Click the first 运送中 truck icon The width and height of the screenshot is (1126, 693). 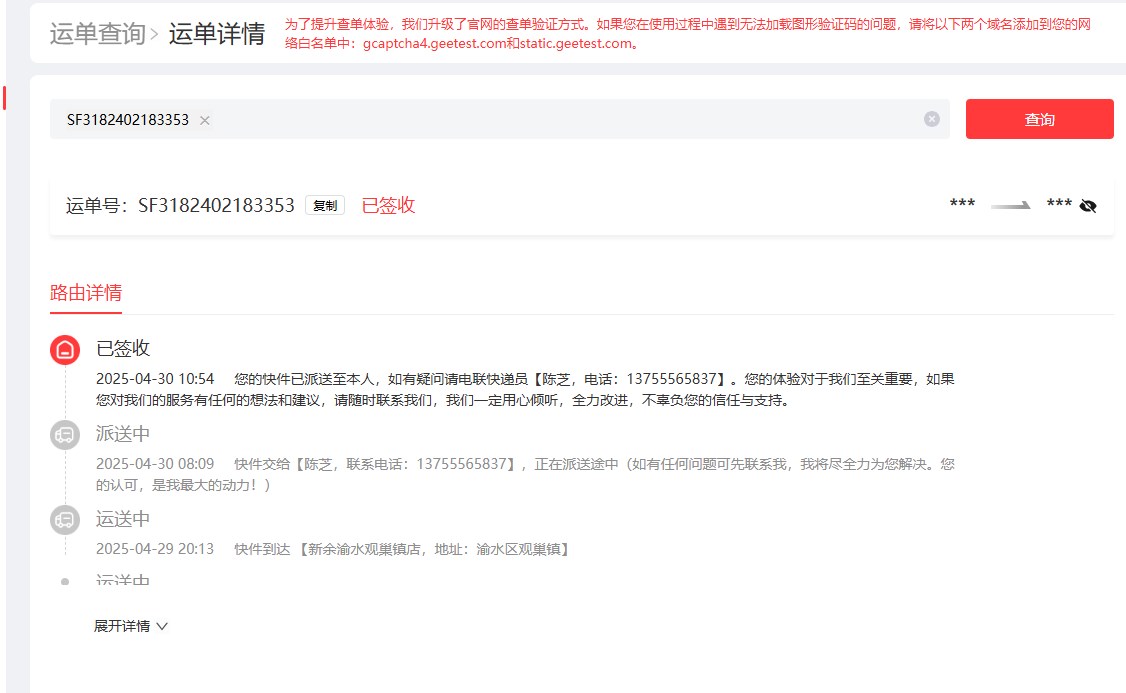65,519
